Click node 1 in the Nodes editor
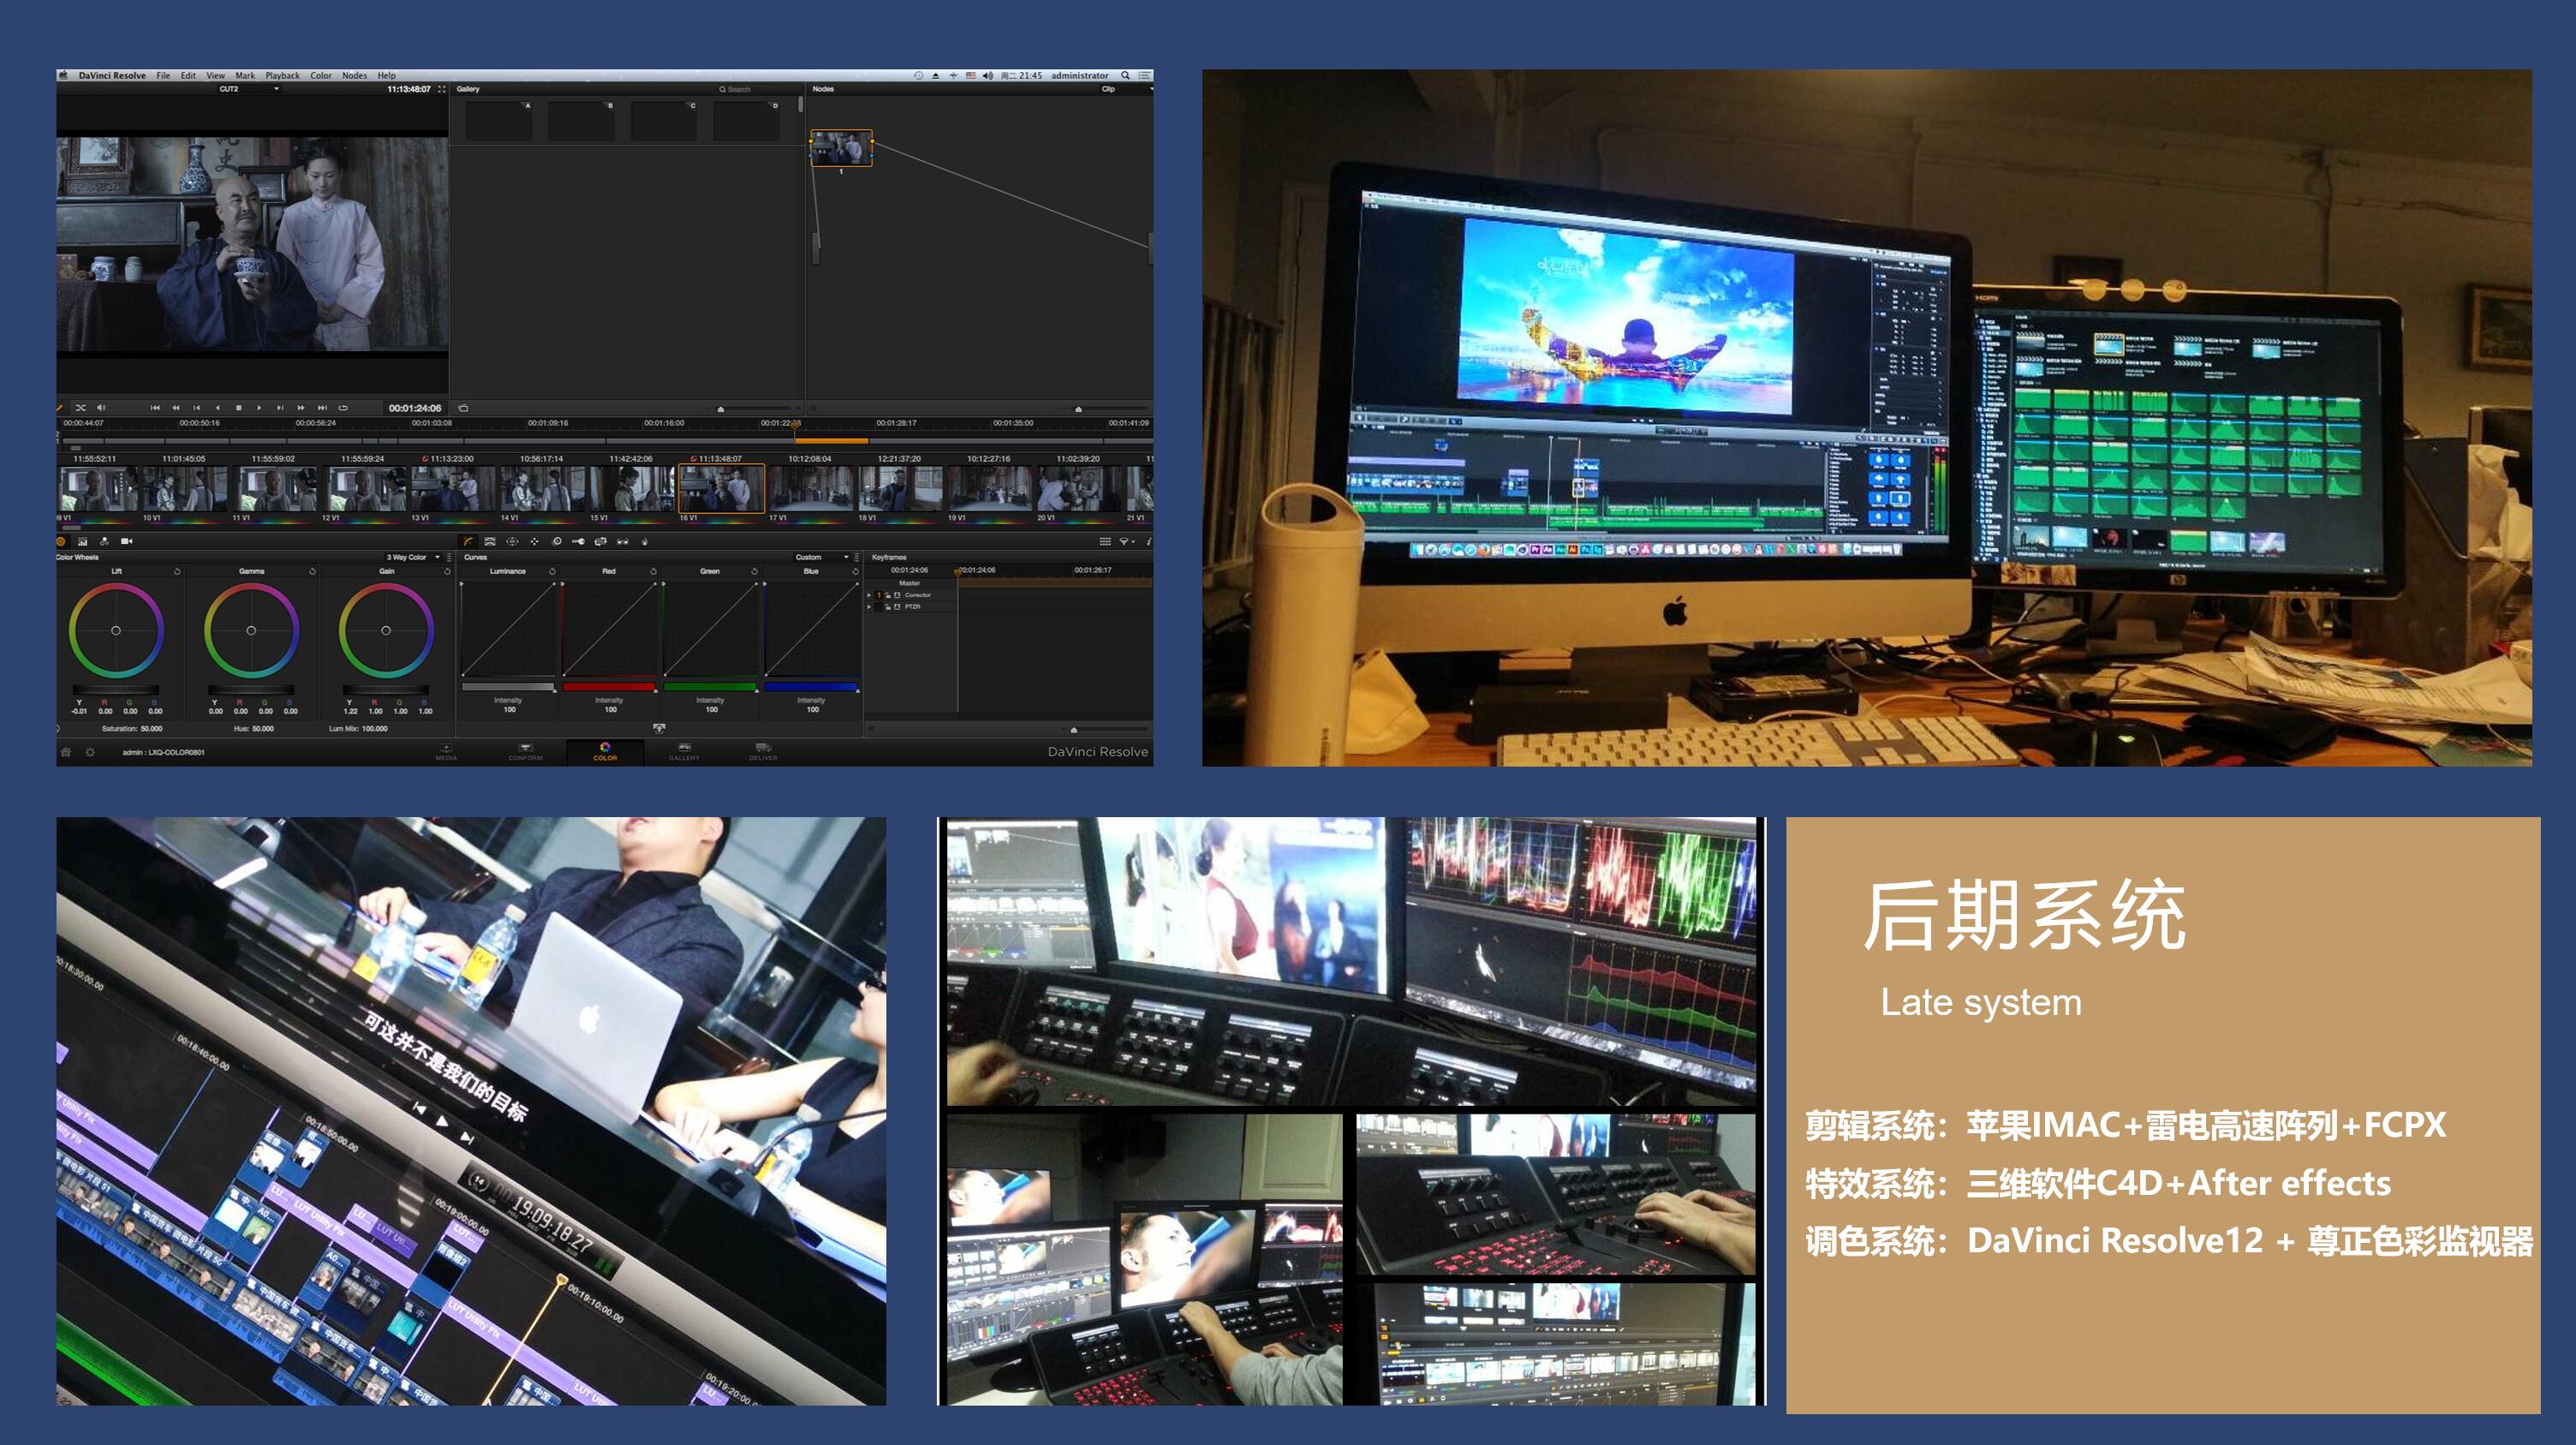Screen dimensions: 2576x1445 pyautogui.click(x=840, y=148)
